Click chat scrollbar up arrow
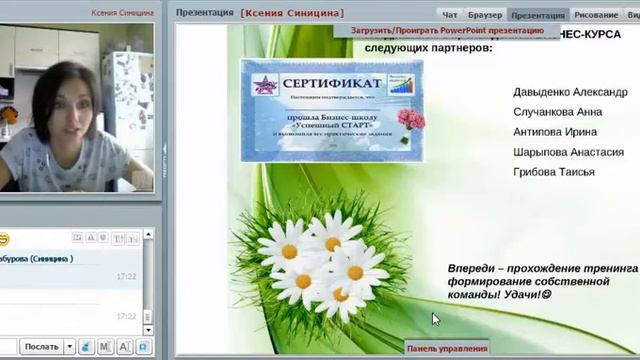Image resolution: width=640 pixels, height=360 pixels. coord(148,234)
